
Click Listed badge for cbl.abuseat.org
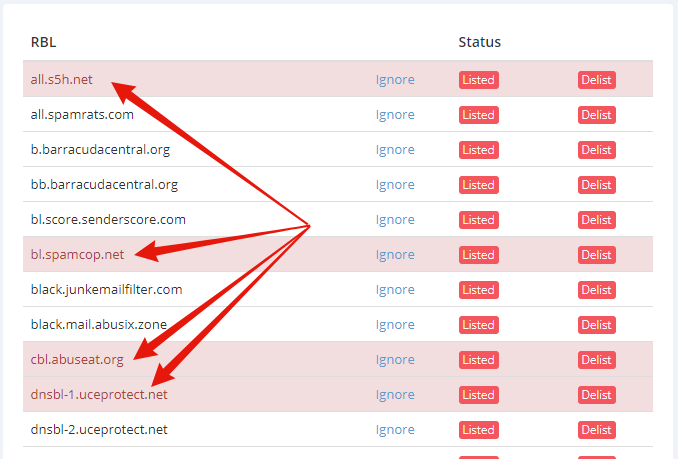pyautogui.click(x=479, y=360)
